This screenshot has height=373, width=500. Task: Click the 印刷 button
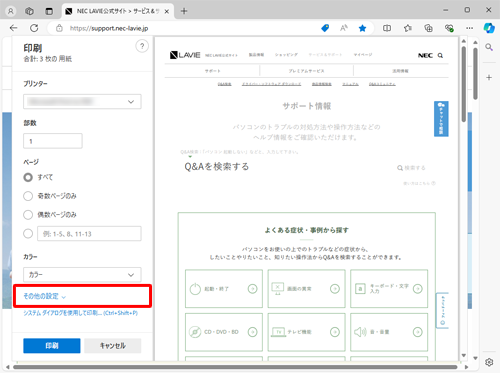pos(52,346)
